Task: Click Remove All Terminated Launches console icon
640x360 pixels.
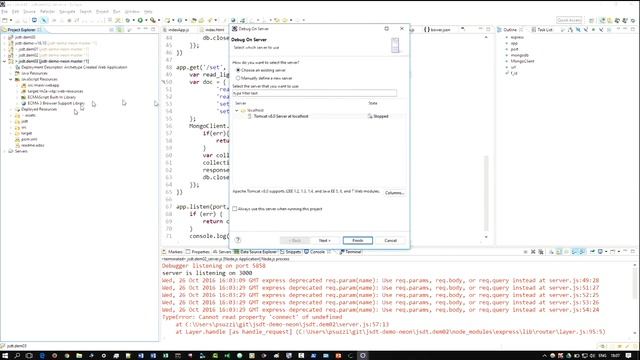Action: 541,252
